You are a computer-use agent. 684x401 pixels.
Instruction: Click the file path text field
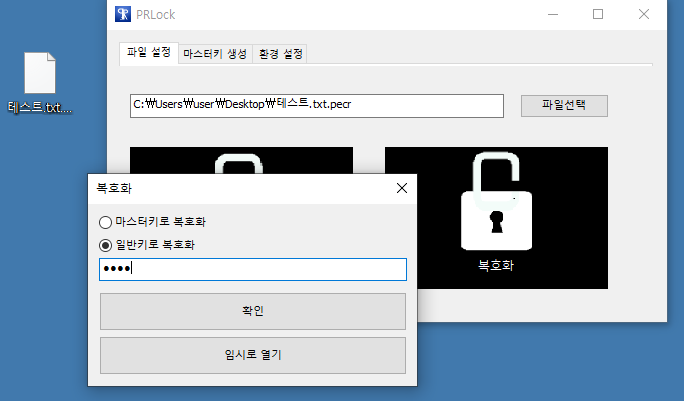[x=317, y=106]
